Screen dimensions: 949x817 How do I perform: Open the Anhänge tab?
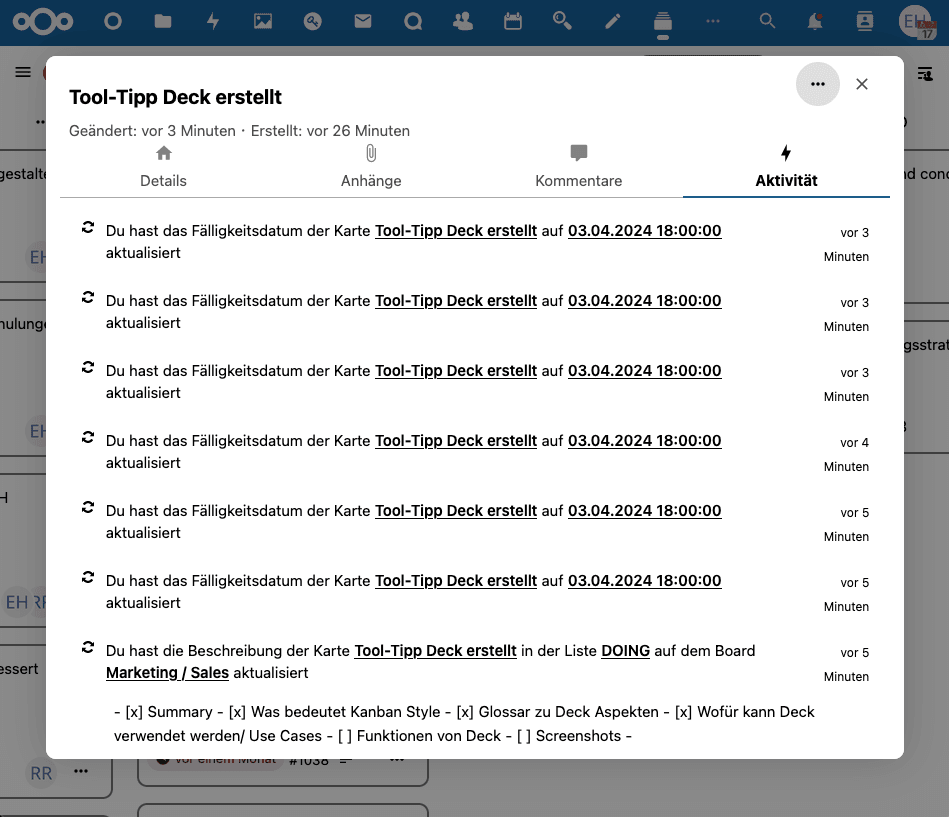(371, 167)
